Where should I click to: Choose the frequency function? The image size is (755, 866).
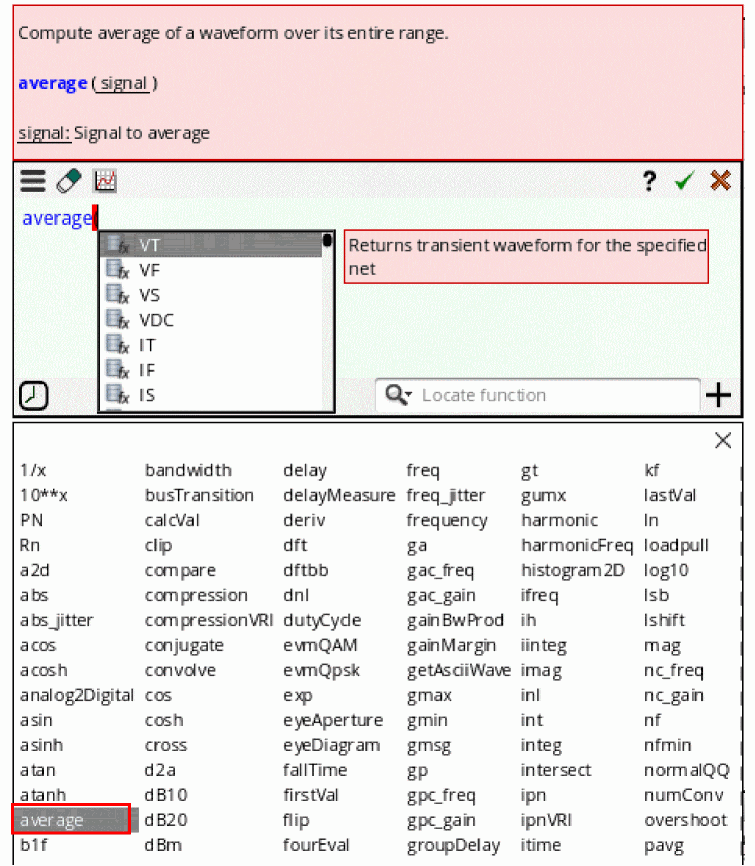(447, 520)
